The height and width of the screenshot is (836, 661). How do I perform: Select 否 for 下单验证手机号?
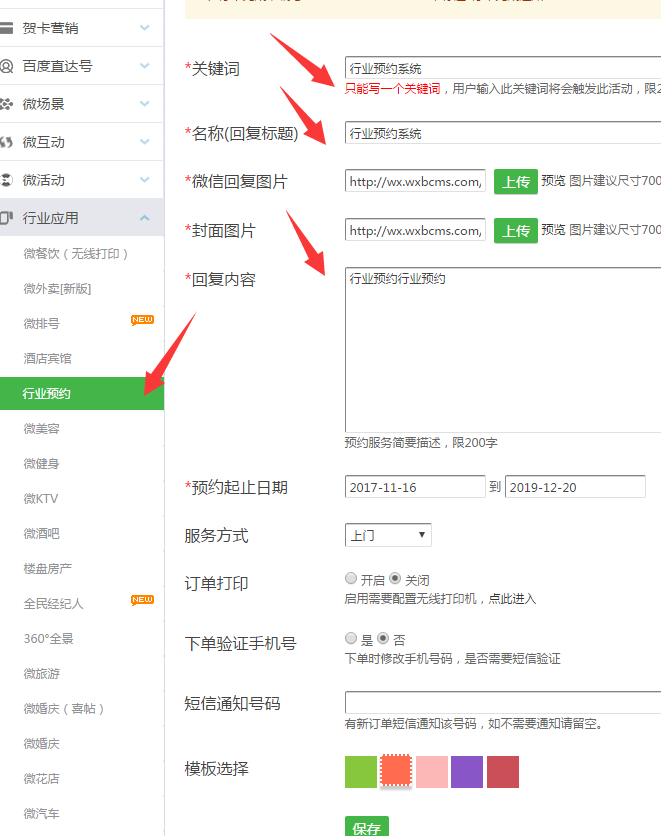tap(383, 638)
